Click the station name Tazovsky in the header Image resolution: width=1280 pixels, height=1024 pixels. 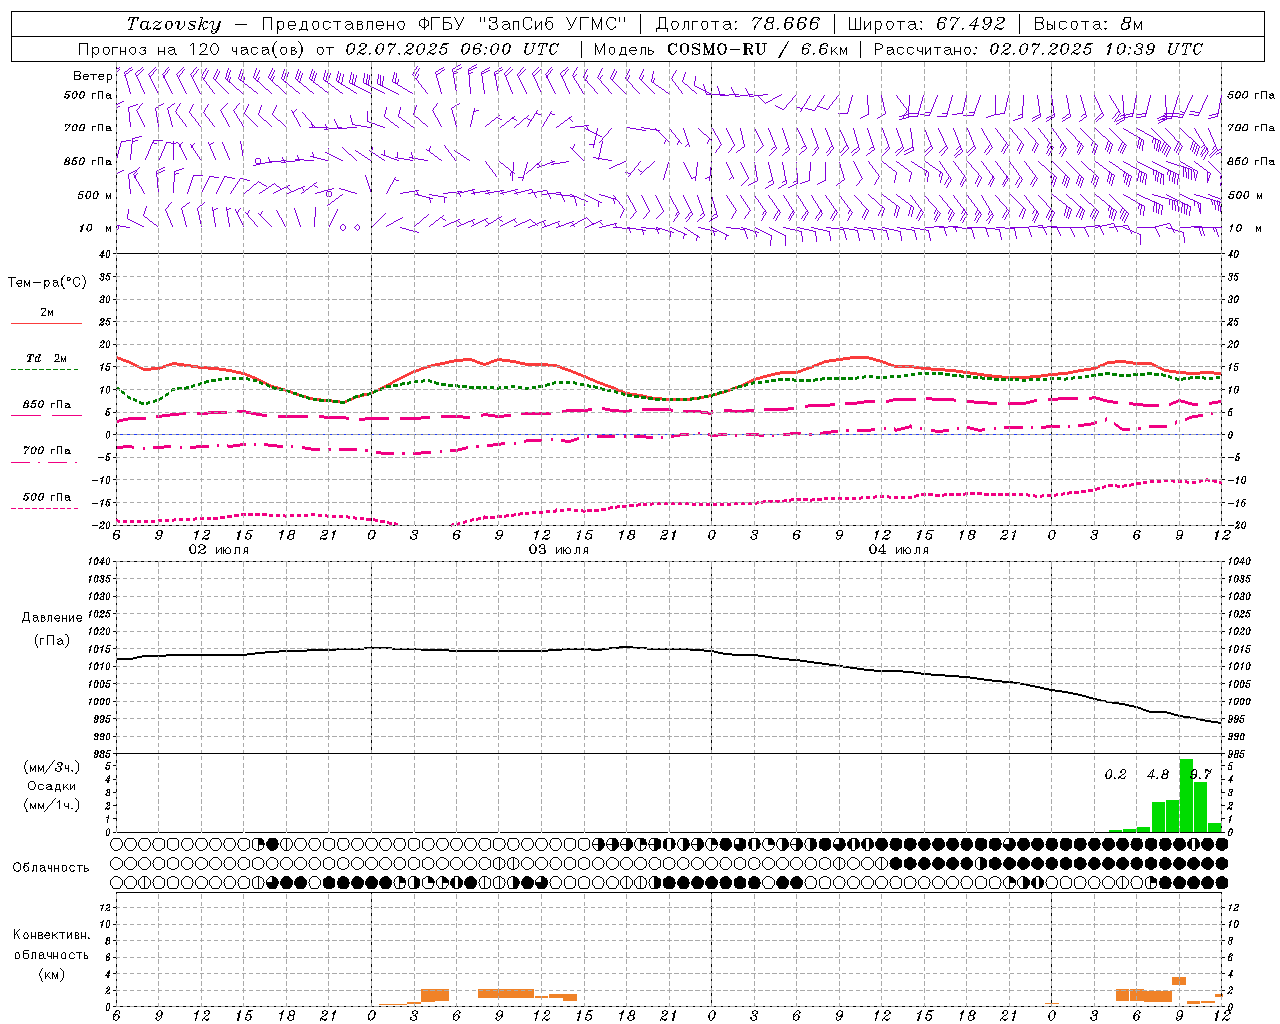(174, 24)
